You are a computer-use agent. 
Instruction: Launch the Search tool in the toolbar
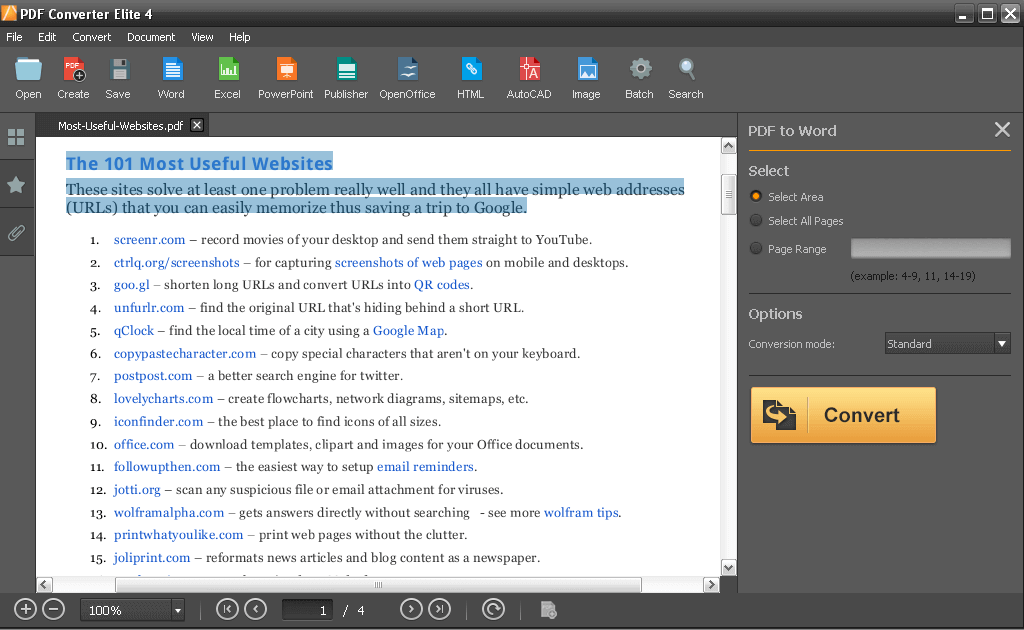click(x=686, y=78)
